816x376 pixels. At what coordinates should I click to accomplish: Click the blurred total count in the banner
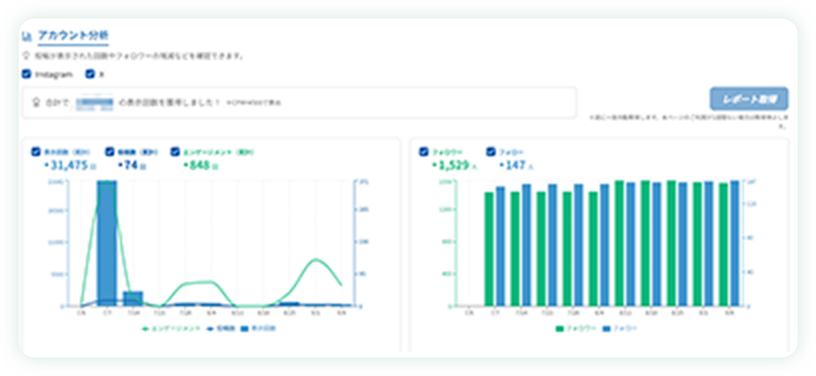pyautogui.click(x=95, y=103)
